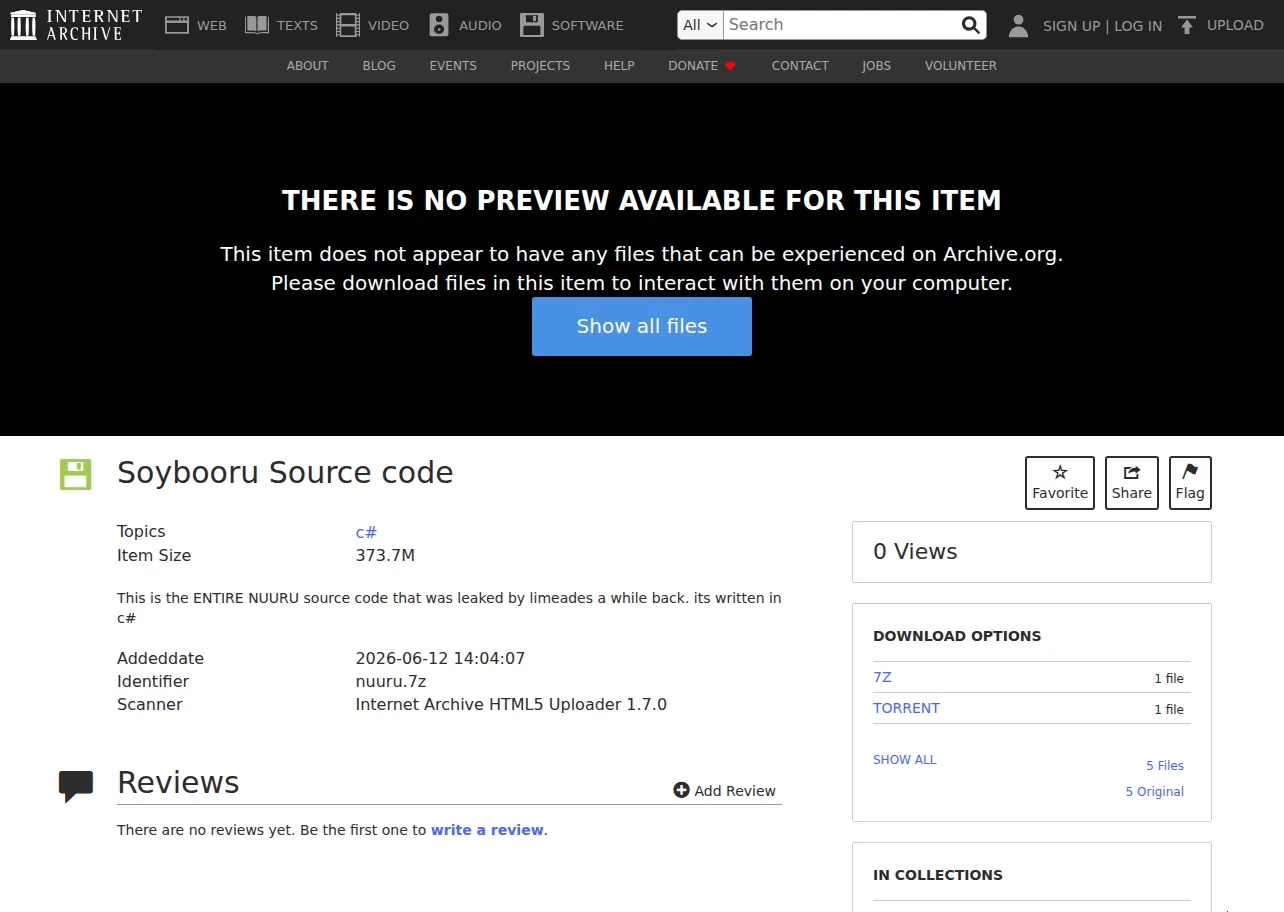Open the Help menu item
This screenshot has width=1284, height=912.
pyautogui.click(x=619, y=66)
